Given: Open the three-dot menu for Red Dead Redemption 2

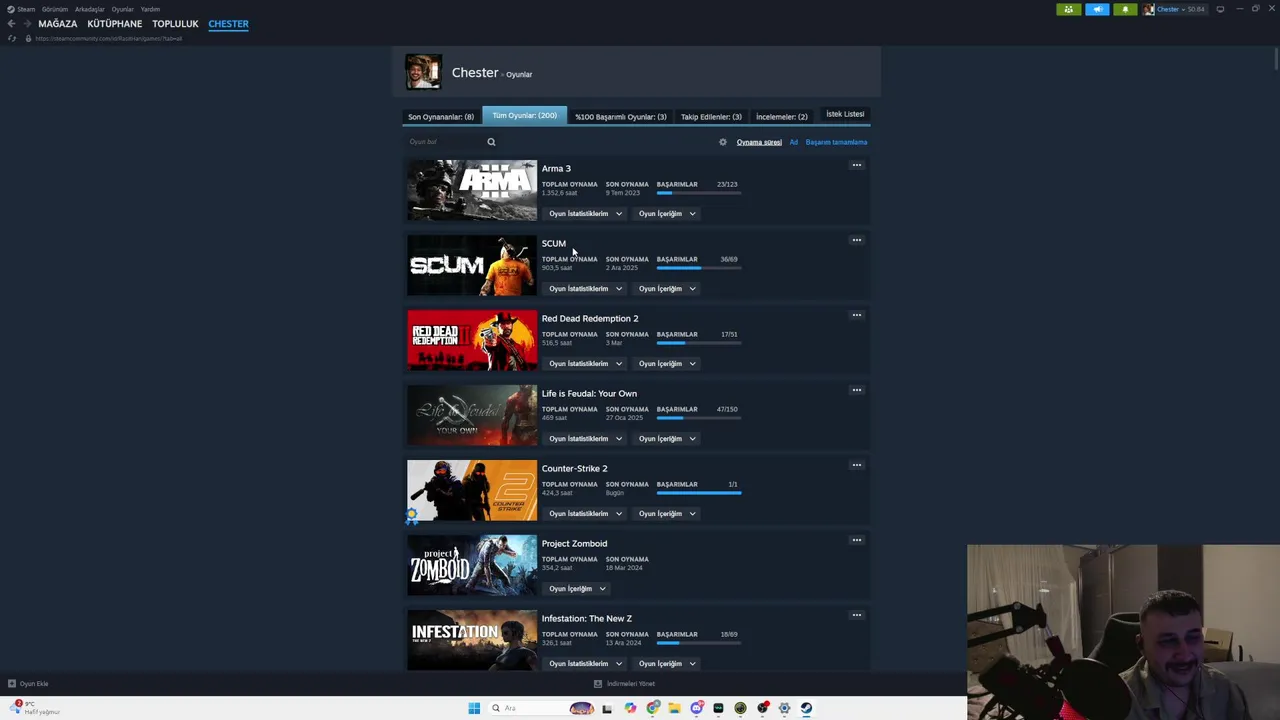Looking at the screenshot, I should coord(856,315).
